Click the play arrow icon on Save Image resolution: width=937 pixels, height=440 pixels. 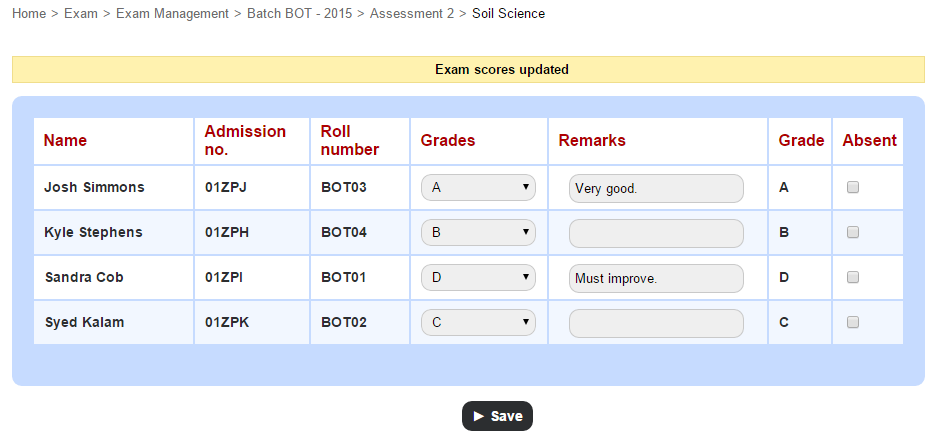[x=479, y=416]
